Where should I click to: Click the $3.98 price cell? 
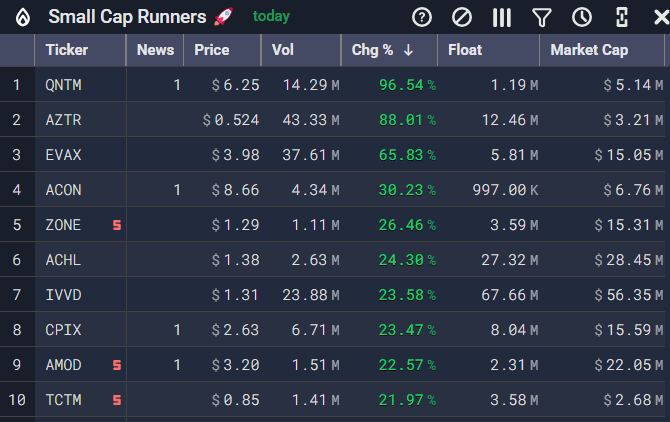(235, 155)
